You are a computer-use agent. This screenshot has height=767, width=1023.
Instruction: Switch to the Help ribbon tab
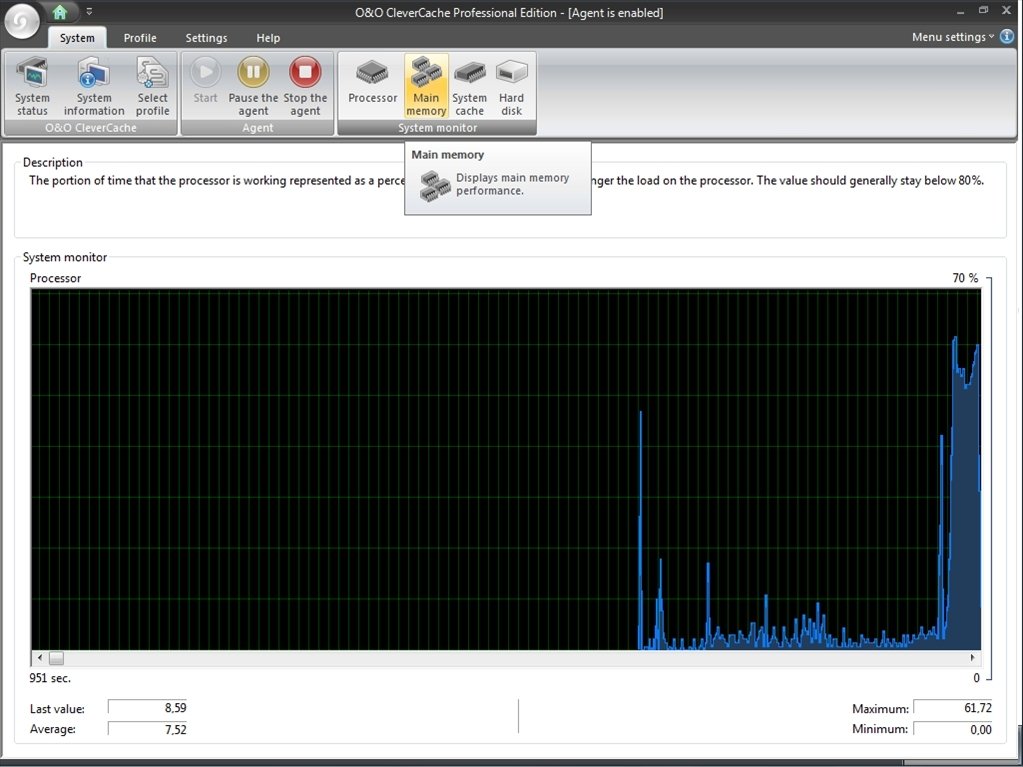click(x=268, y=38)
